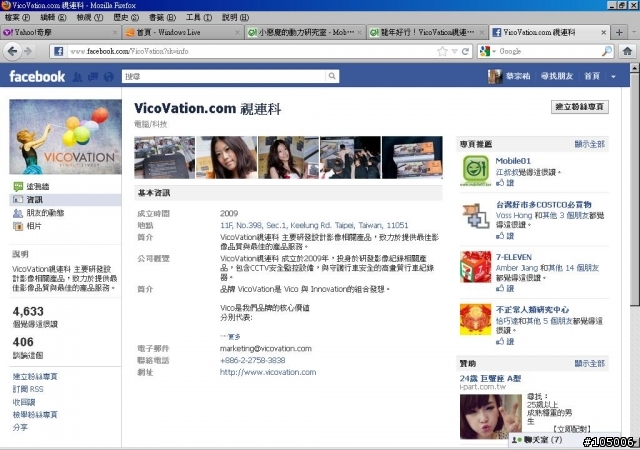
Task: Select 資訊 in the left sidebar
Action: point(65,200)
